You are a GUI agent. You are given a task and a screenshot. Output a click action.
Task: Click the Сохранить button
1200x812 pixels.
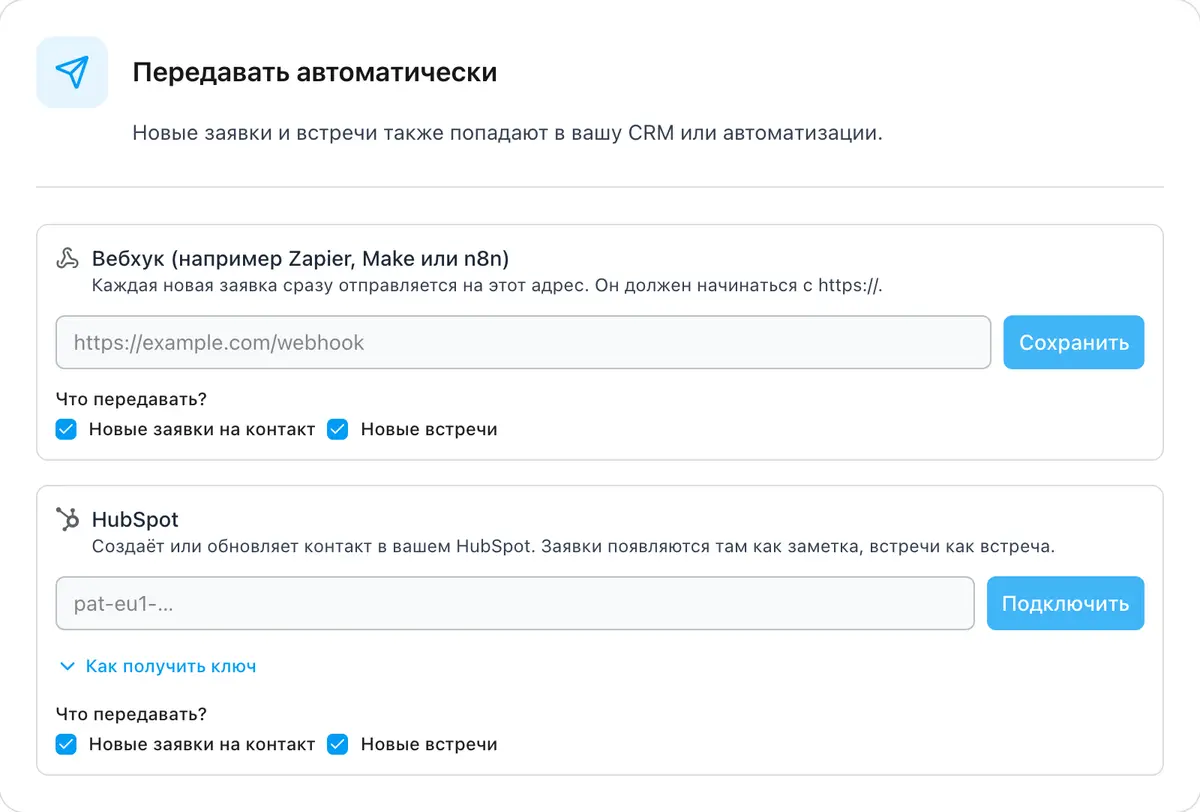tap(1074, 343)
